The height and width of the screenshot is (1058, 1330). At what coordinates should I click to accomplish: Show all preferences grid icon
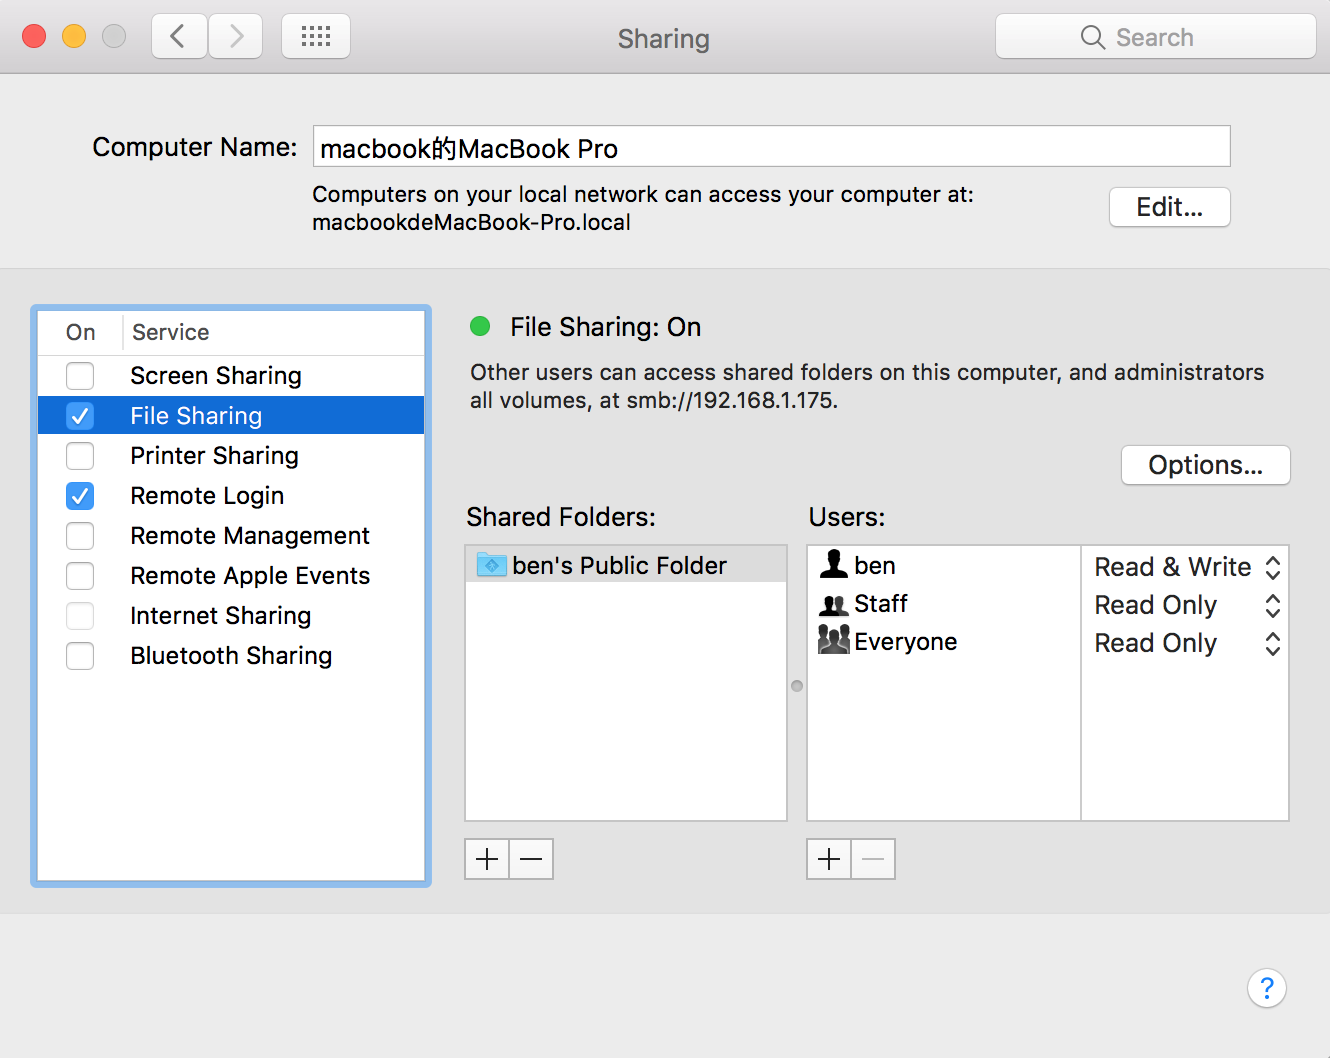316,37
